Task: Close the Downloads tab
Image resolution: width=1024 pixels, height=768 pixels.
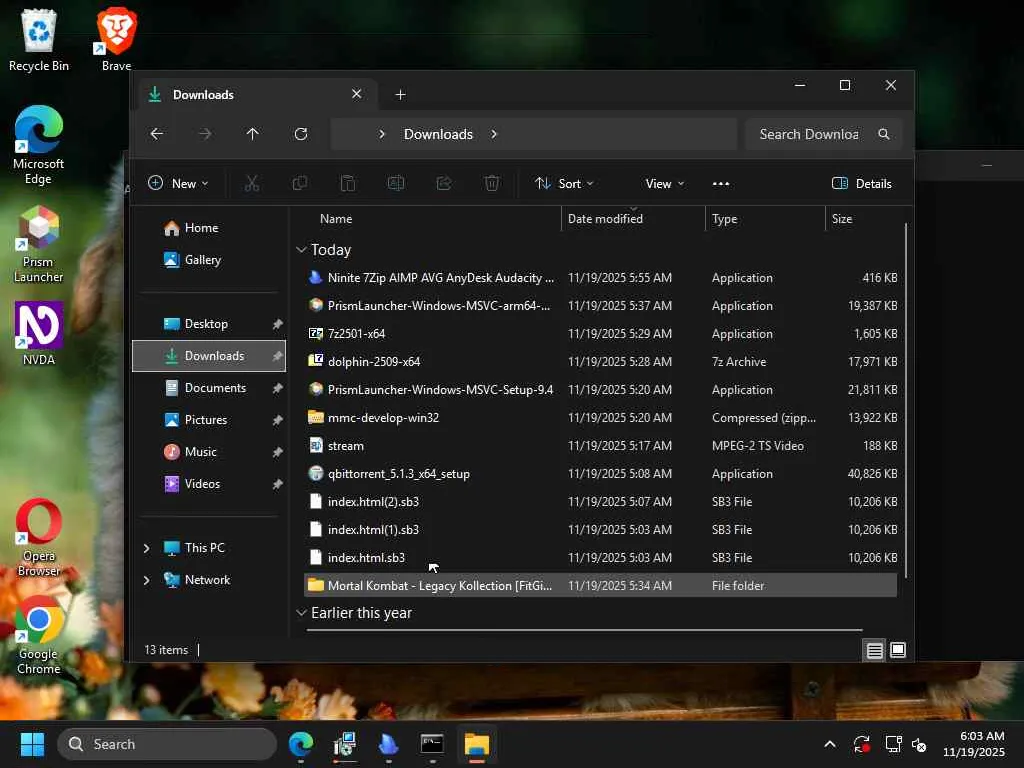Action: tap(357, 94)
